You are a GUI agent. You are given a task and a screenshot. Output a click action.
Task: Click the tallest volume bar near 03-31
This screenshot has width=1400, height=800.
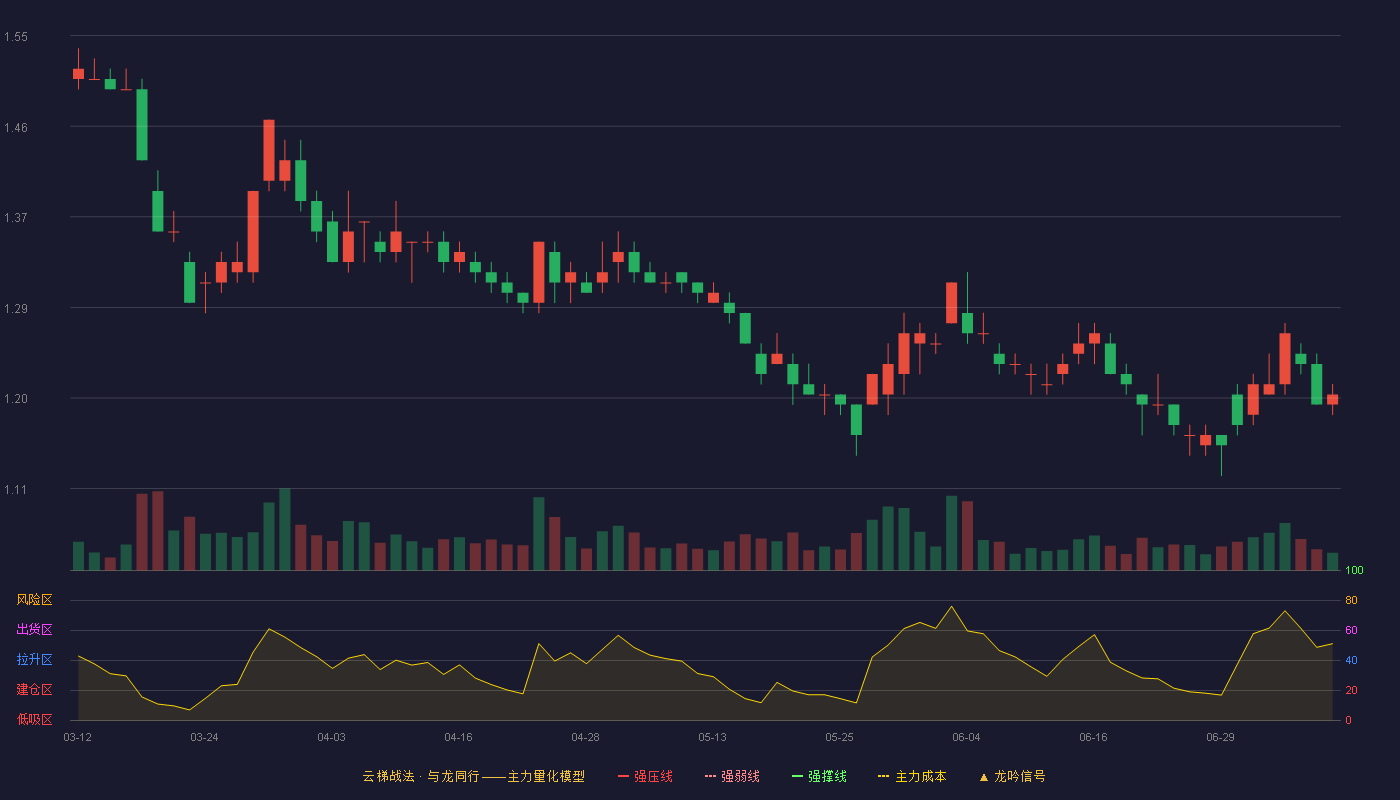coord(285,529)
